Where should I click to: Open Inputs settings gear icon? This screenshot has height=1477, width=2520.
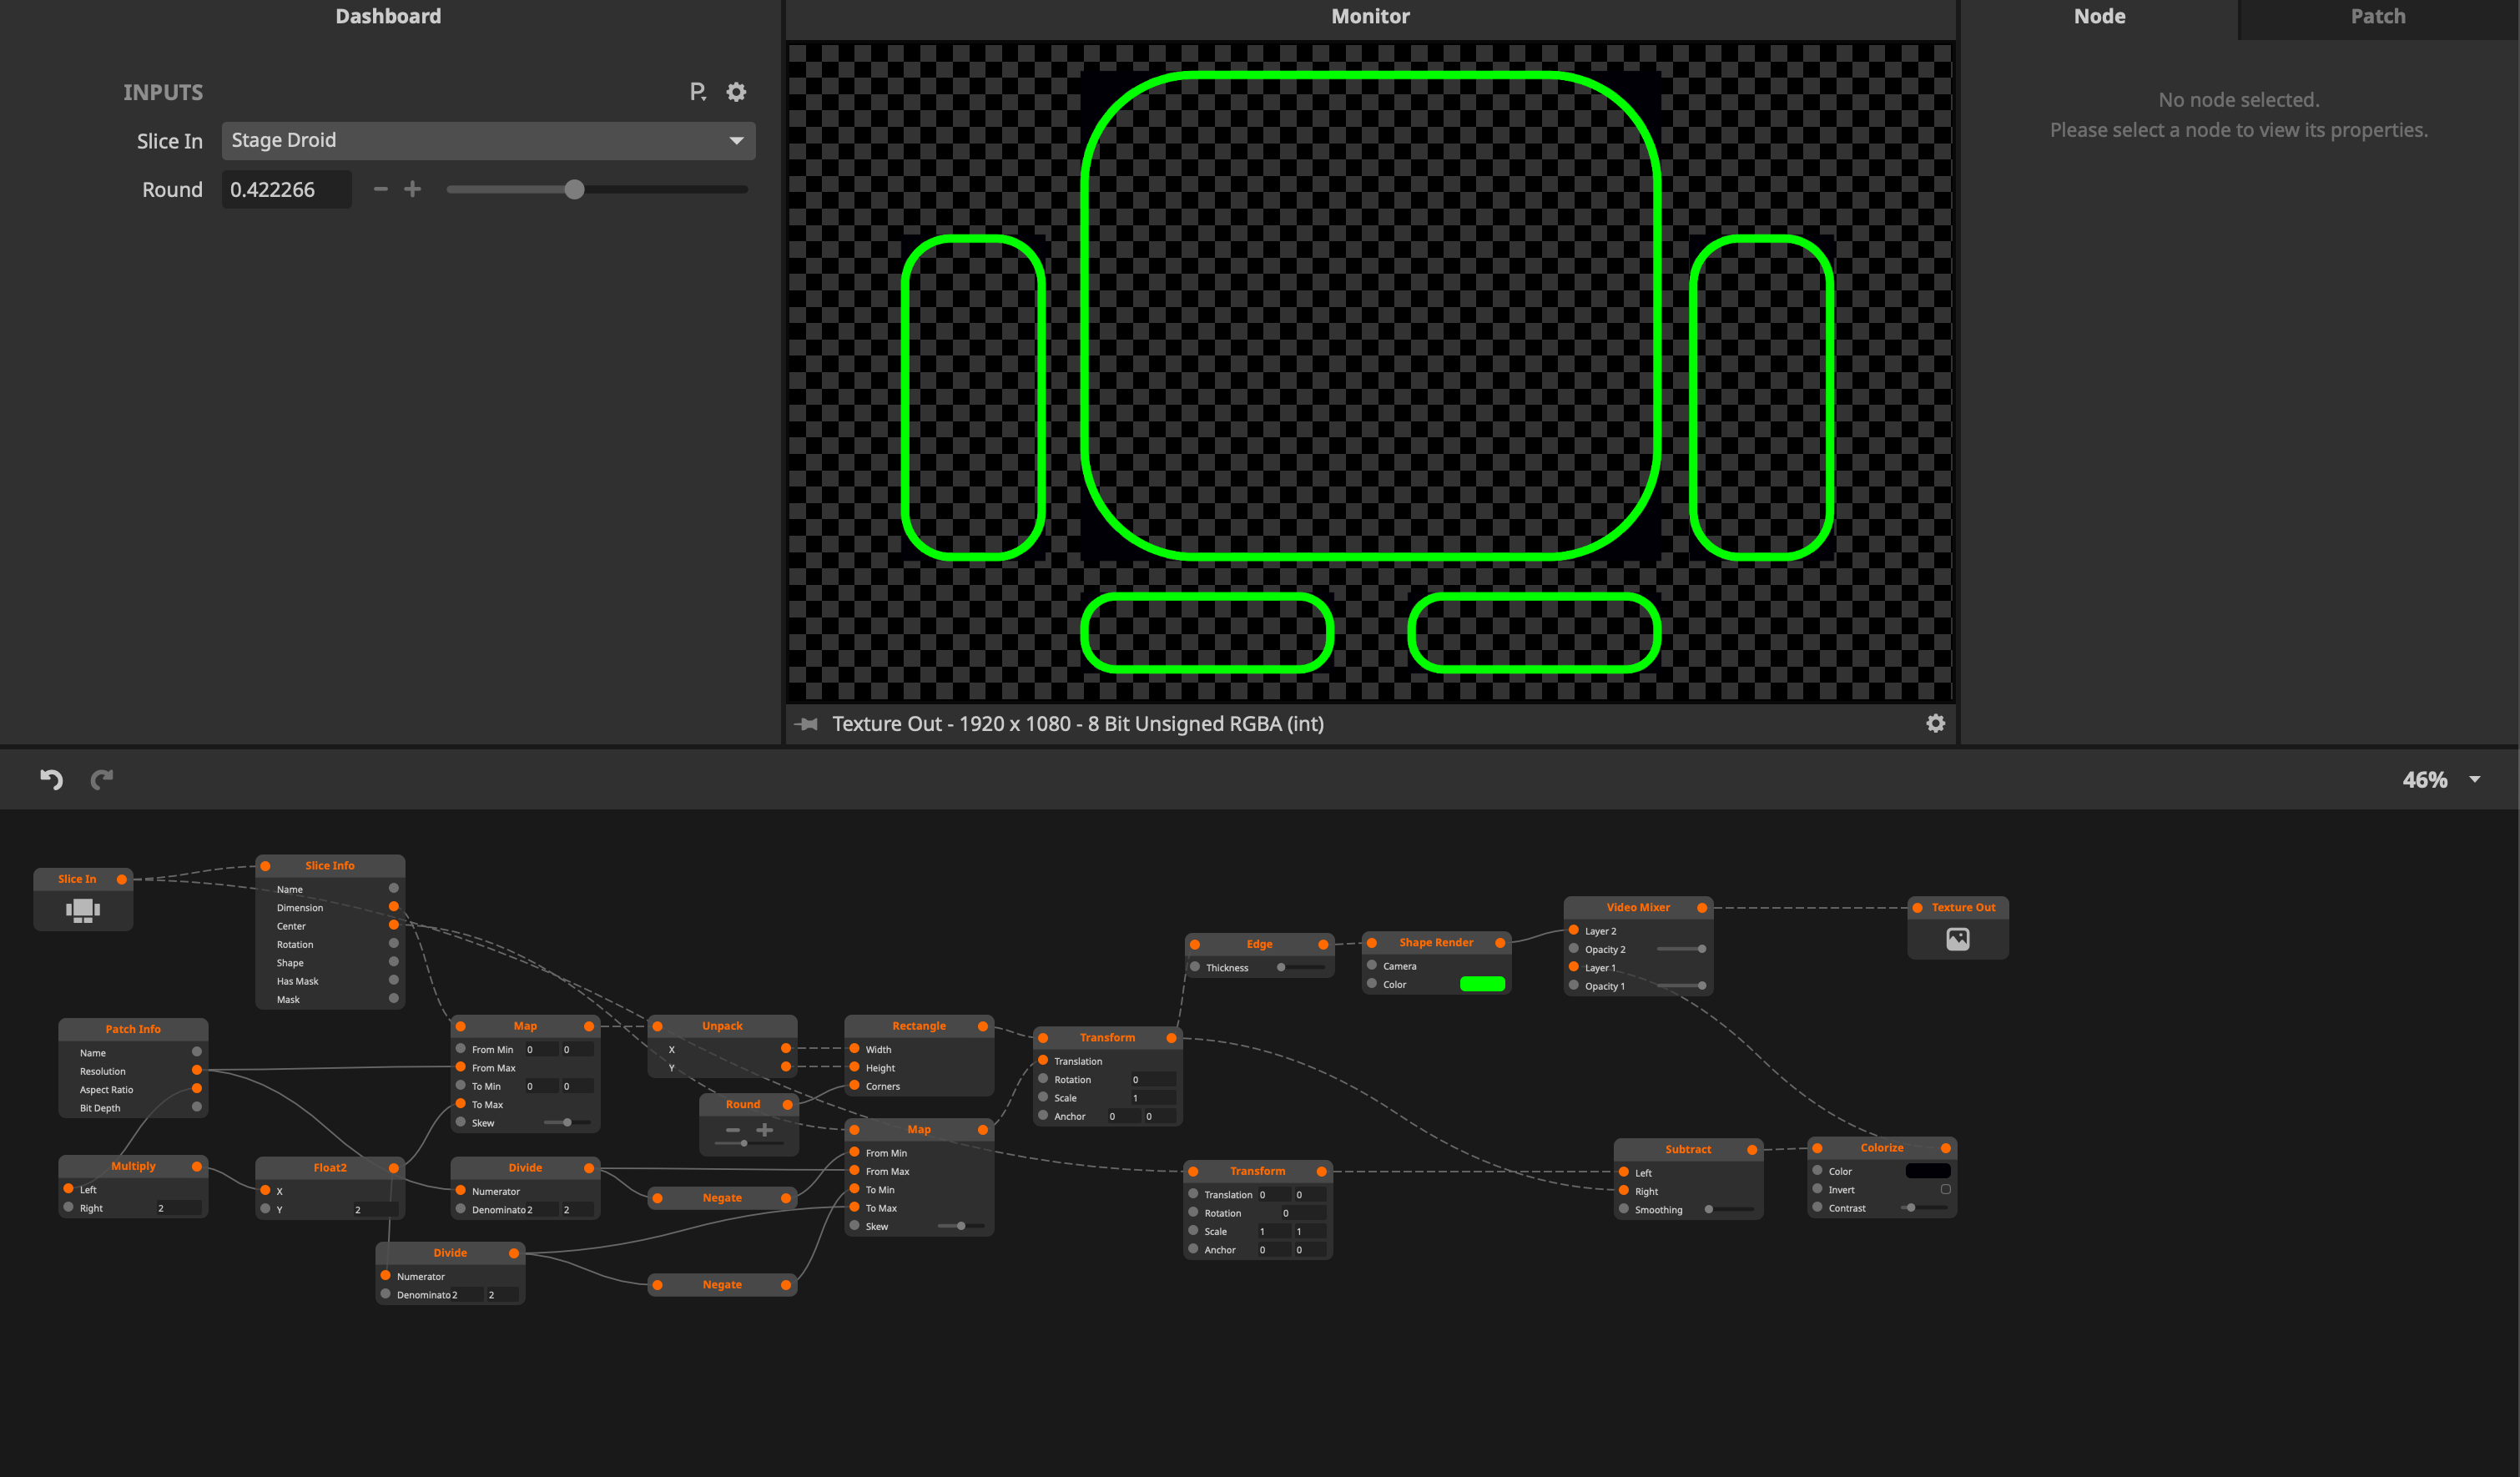click(x=736, y=92)
